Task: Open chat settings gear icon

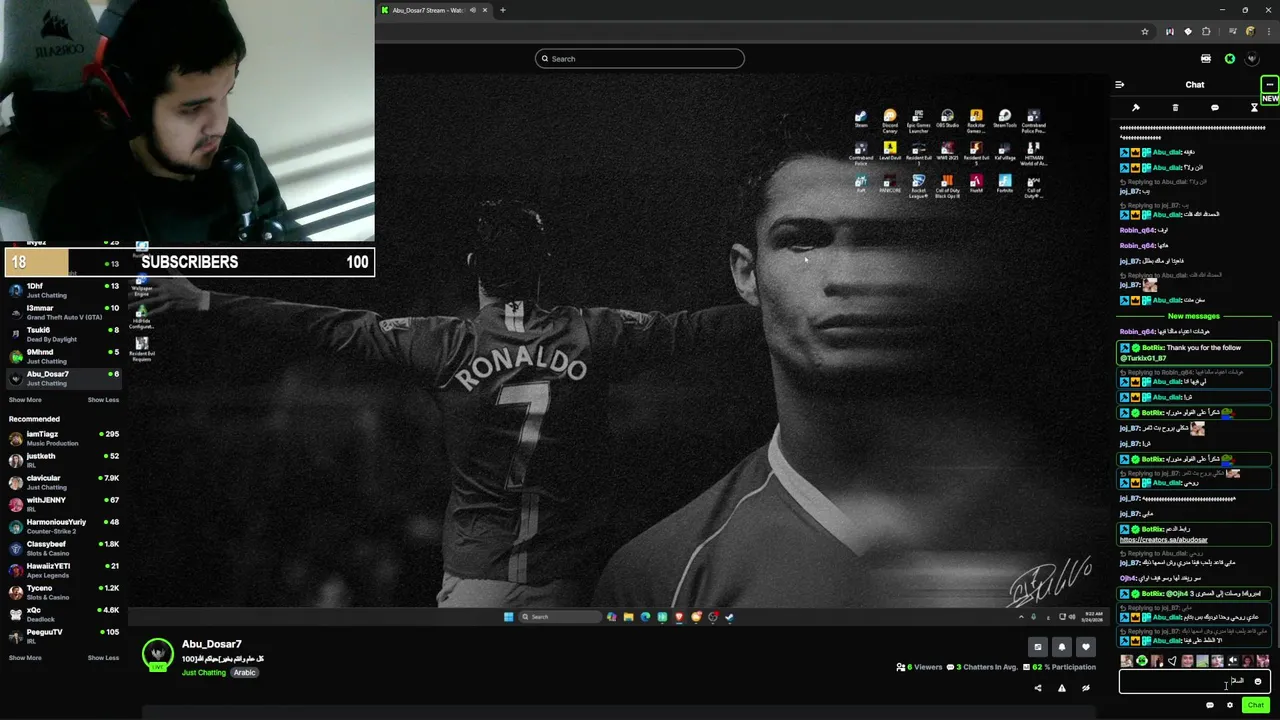Action: tap(1230, 705)
